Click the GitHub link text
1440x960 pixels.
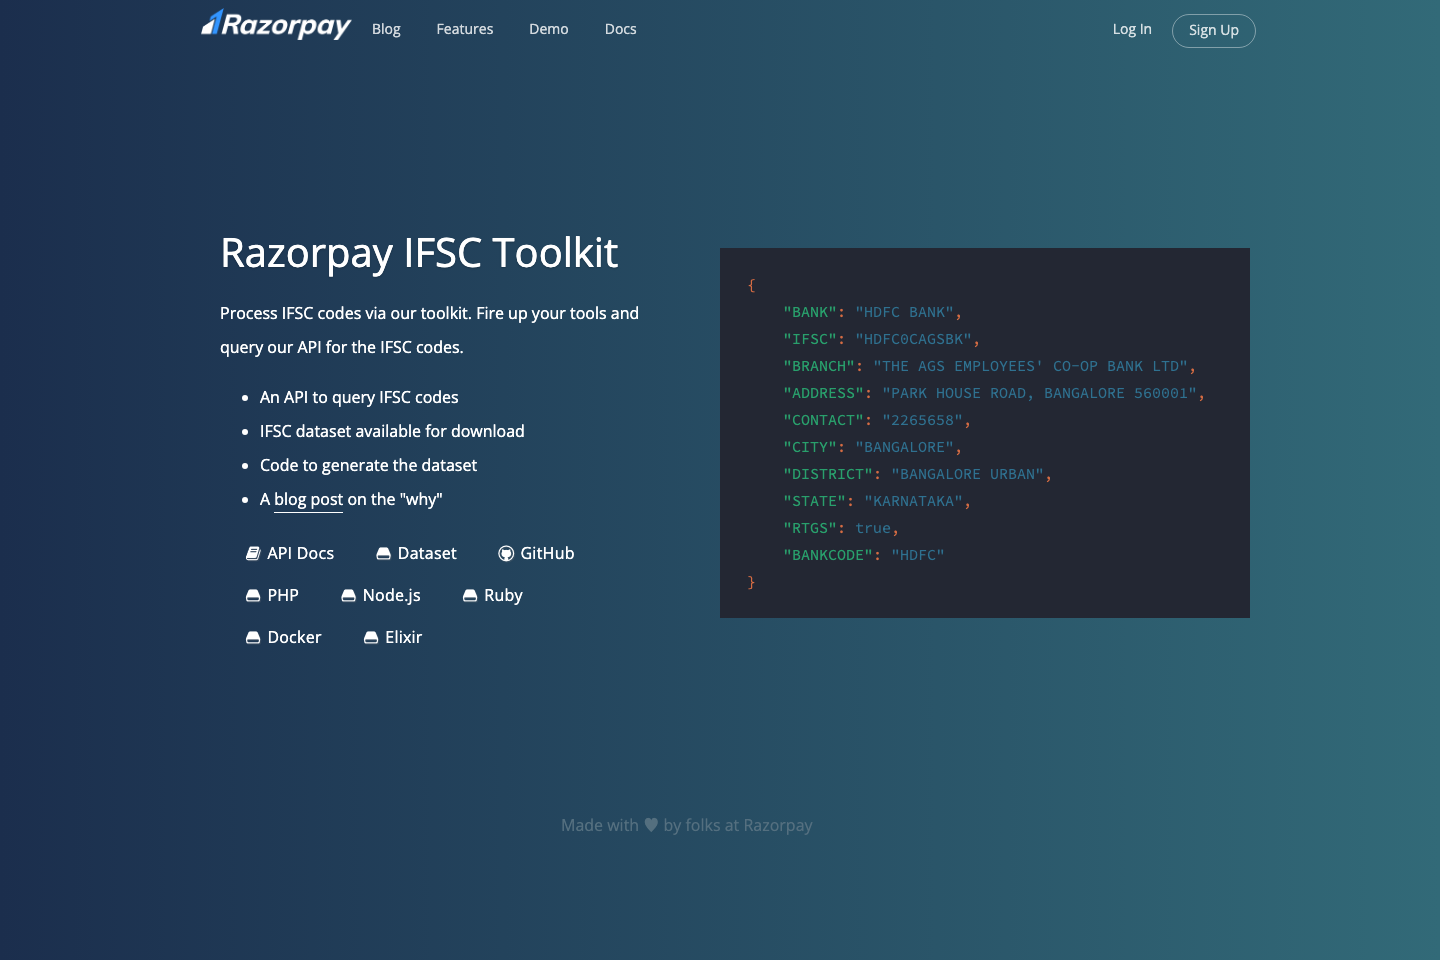coord(548,553)
